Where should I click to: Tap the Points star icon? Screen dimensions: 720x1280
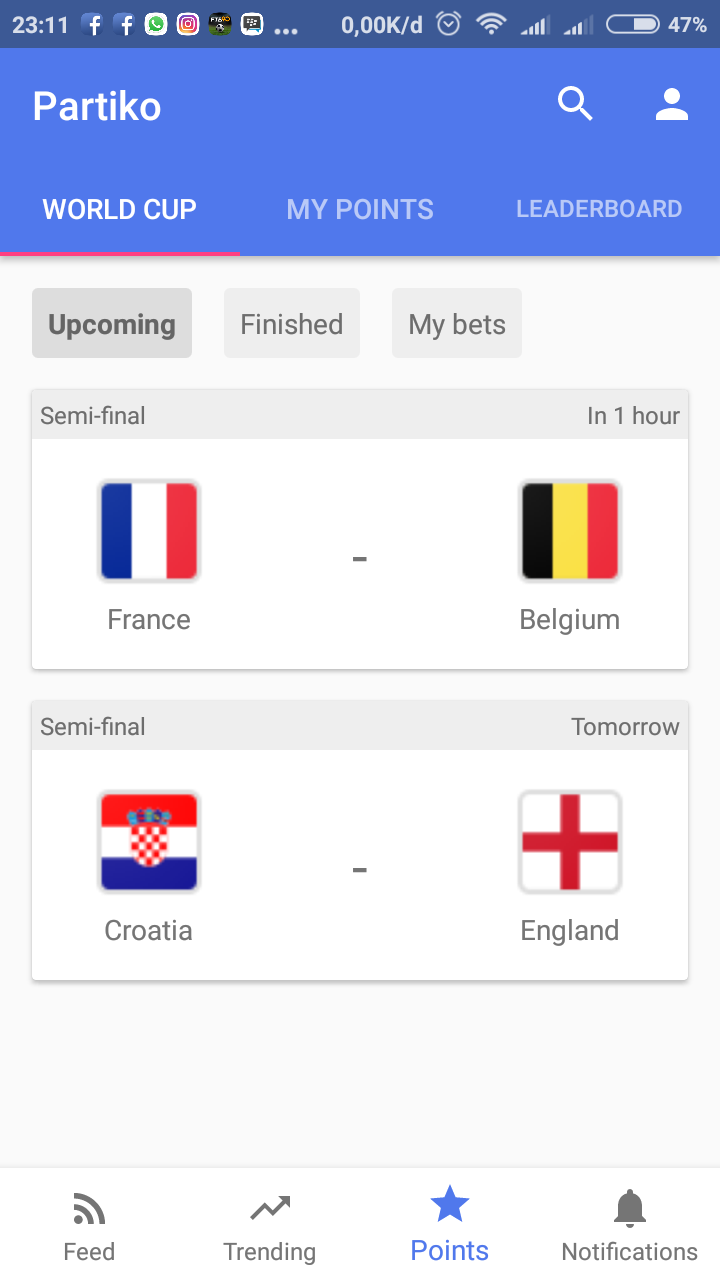tap(450, 1204)
